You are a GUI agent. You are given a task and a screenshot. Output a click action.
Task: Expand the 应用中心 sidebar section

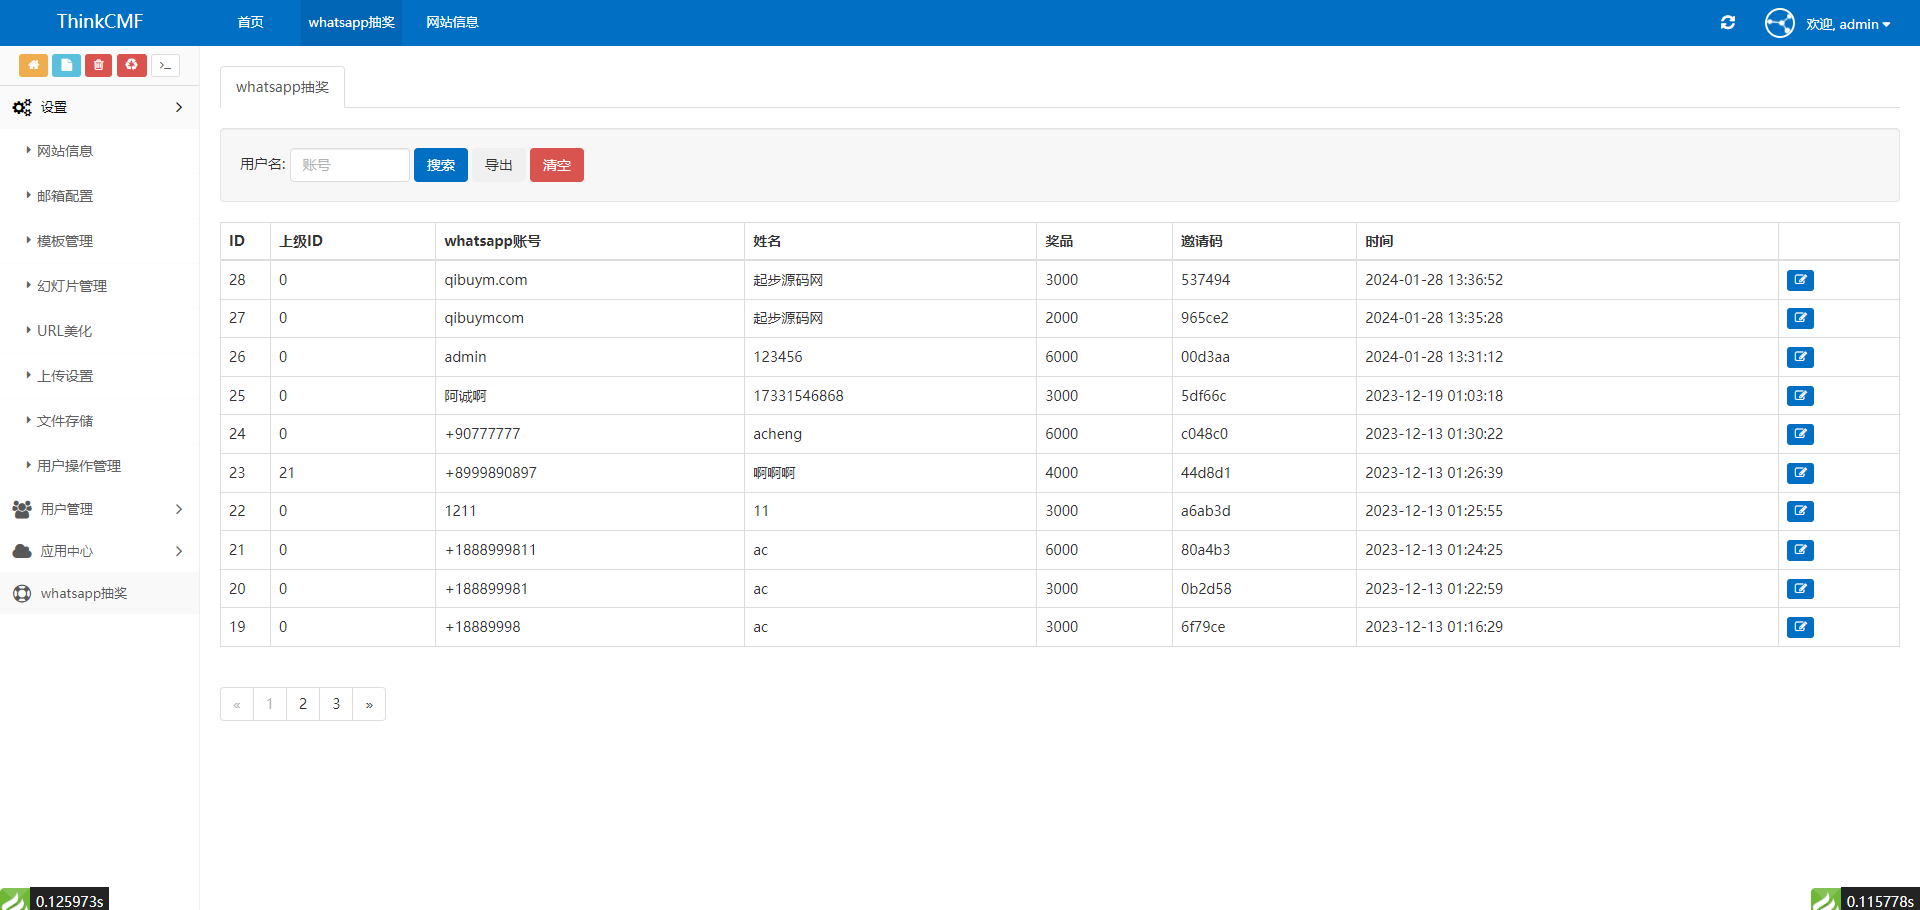pos(98,551)
